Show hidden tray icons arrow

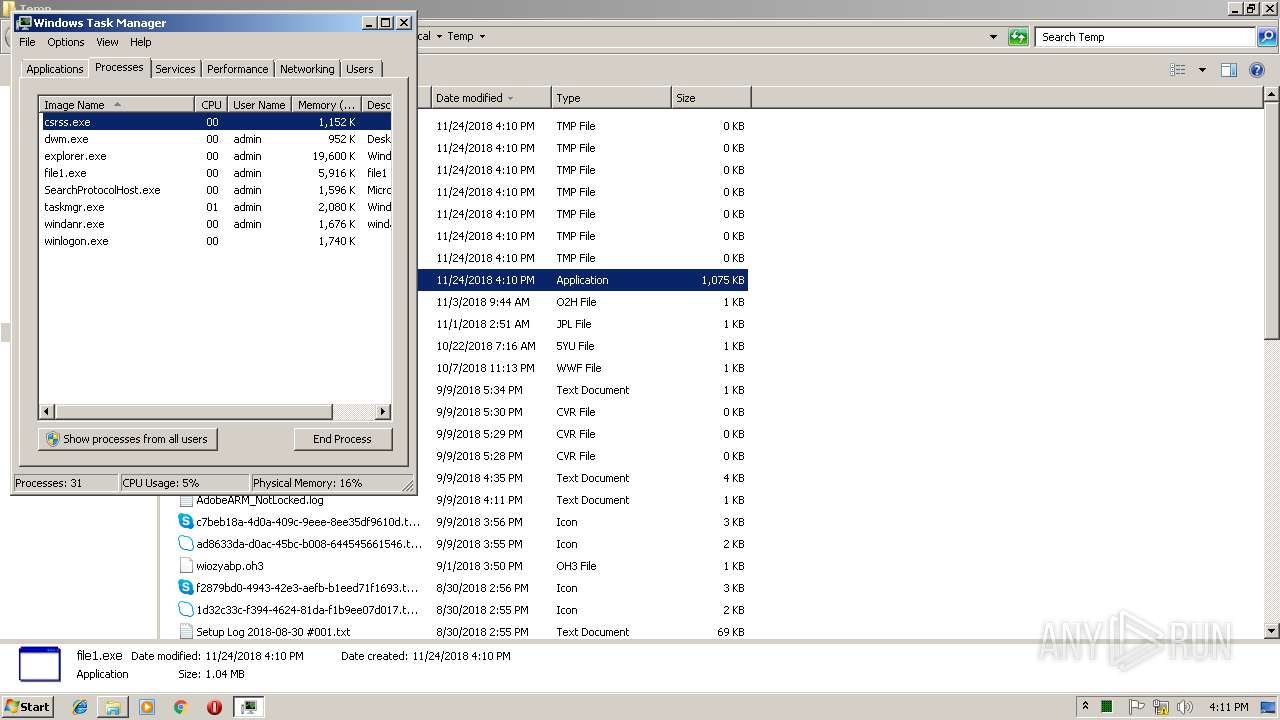click(1085, 706)
